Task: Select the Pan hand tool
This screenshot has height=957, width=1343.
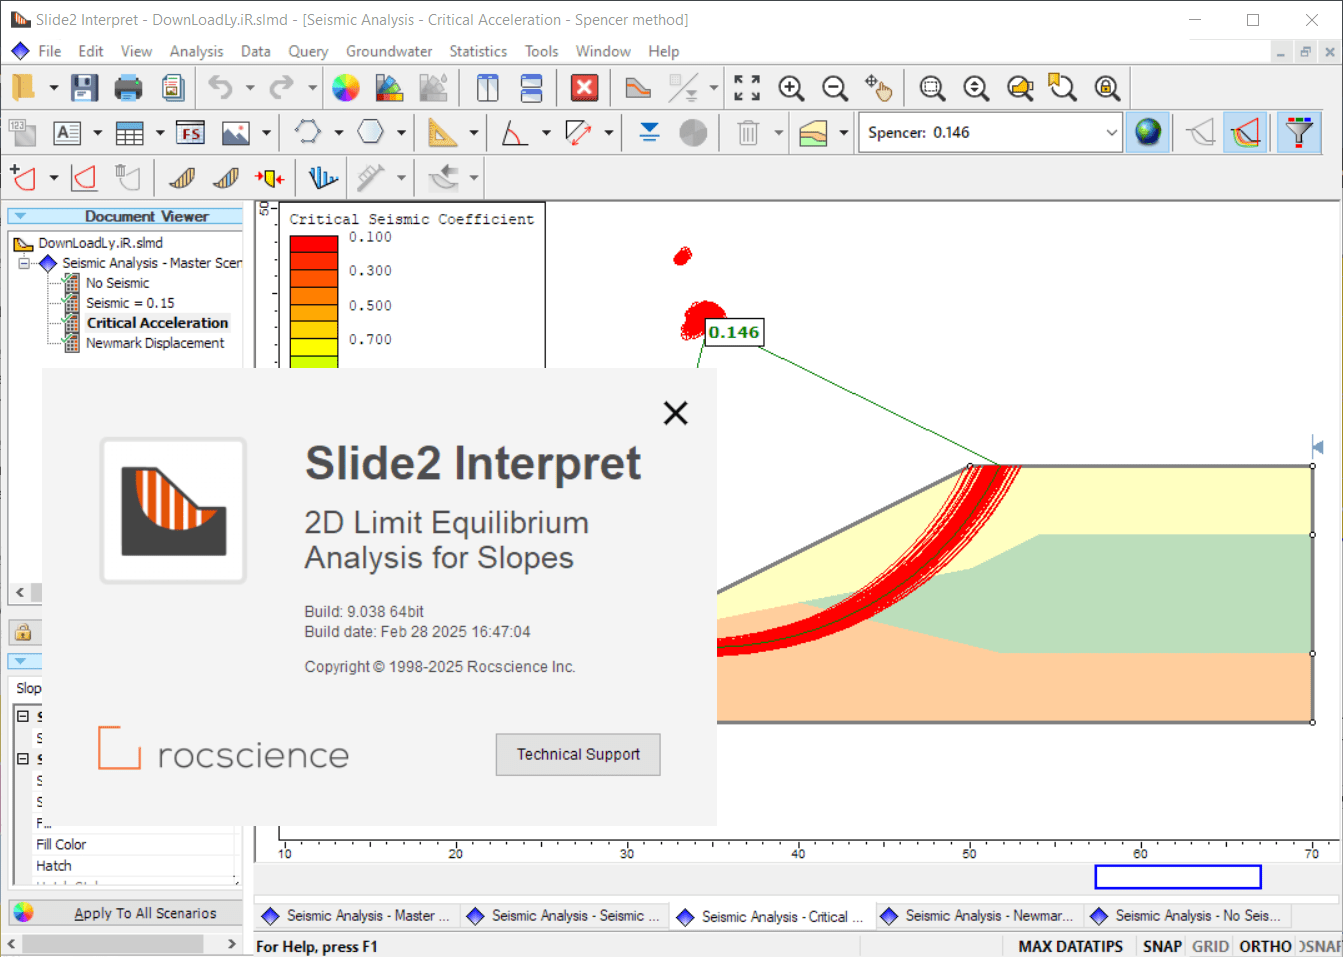Action: click(x=879, y=88)
